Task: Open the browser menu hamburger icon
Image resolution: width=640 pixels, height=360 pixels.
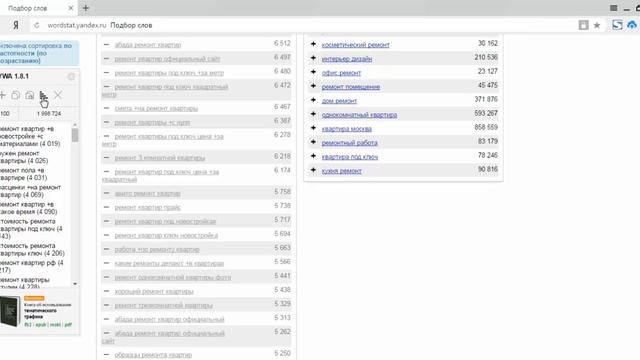Action: (613, 8)
